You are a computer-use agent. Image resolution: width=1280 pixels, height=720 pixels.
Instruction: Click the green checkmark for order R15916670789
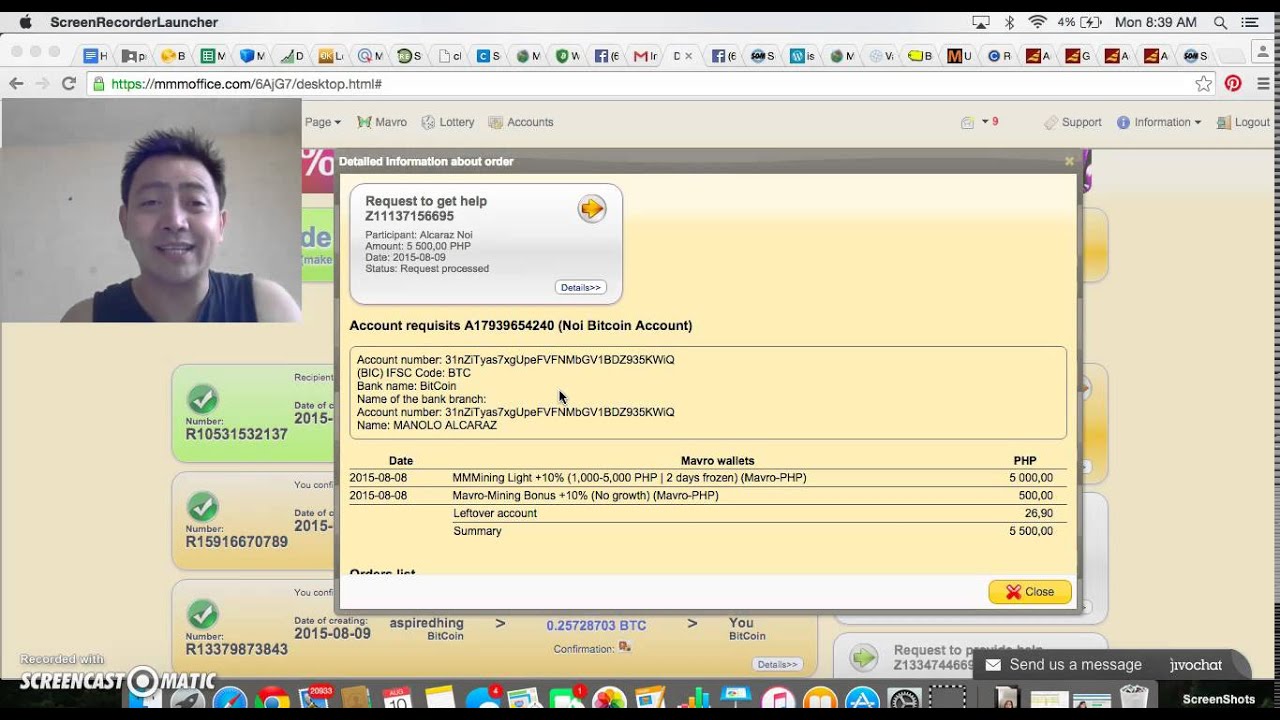pos(203,507)
